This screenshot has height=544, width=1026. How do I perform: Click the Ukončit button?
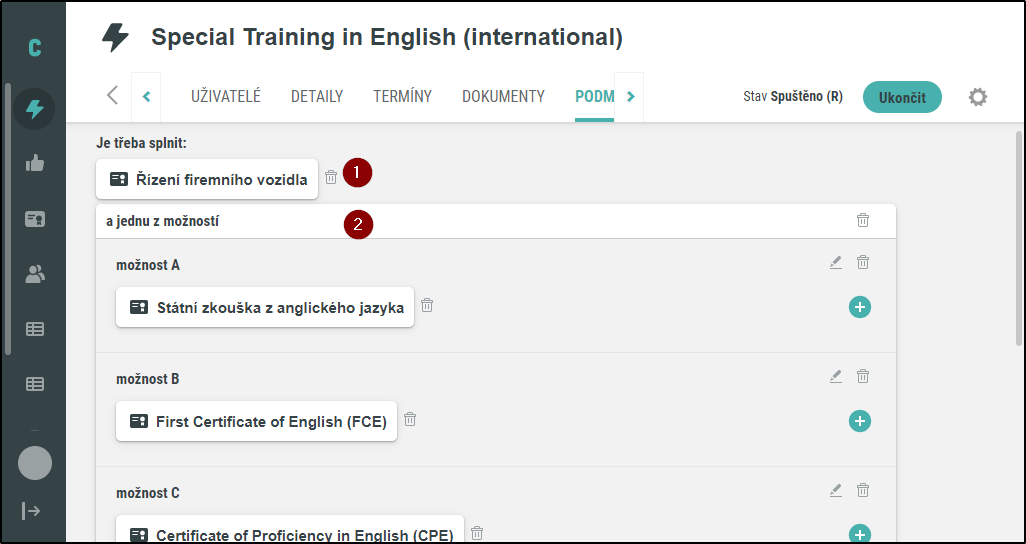pos(902,98)
